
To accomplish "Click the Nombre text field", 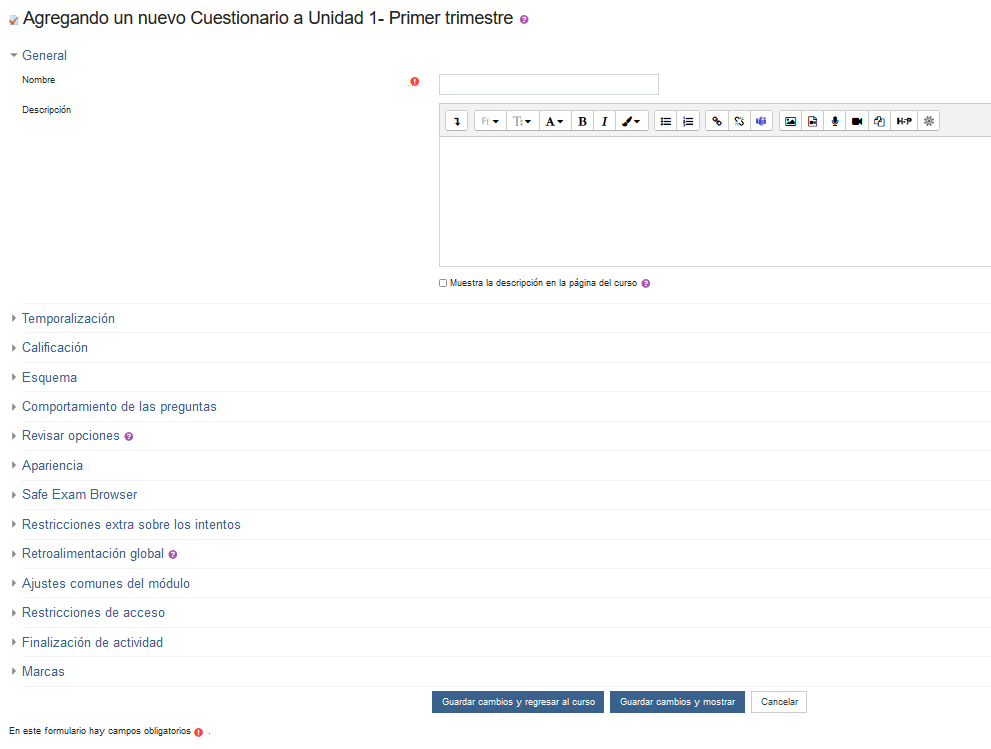I will 548,84.
